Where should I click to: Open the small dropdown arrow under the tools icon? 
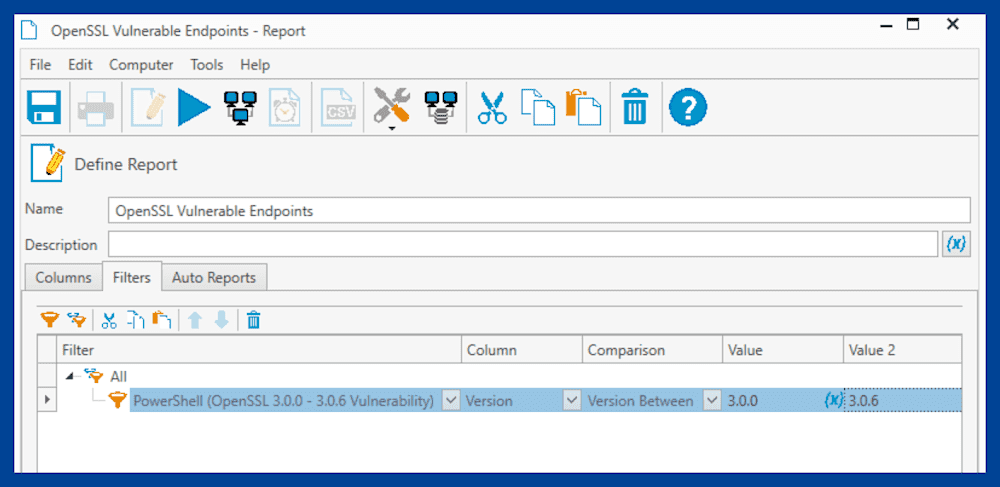392,128
